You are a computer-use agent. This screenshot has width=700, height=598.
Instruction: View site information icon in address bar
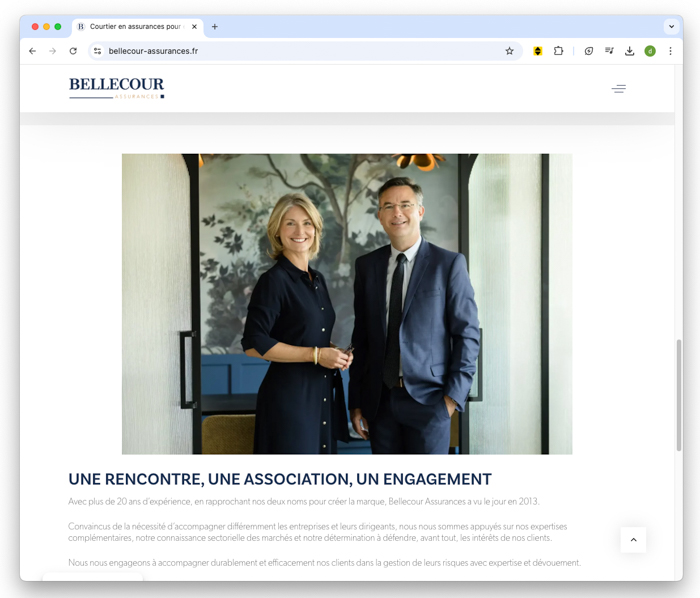click(97, 51)
